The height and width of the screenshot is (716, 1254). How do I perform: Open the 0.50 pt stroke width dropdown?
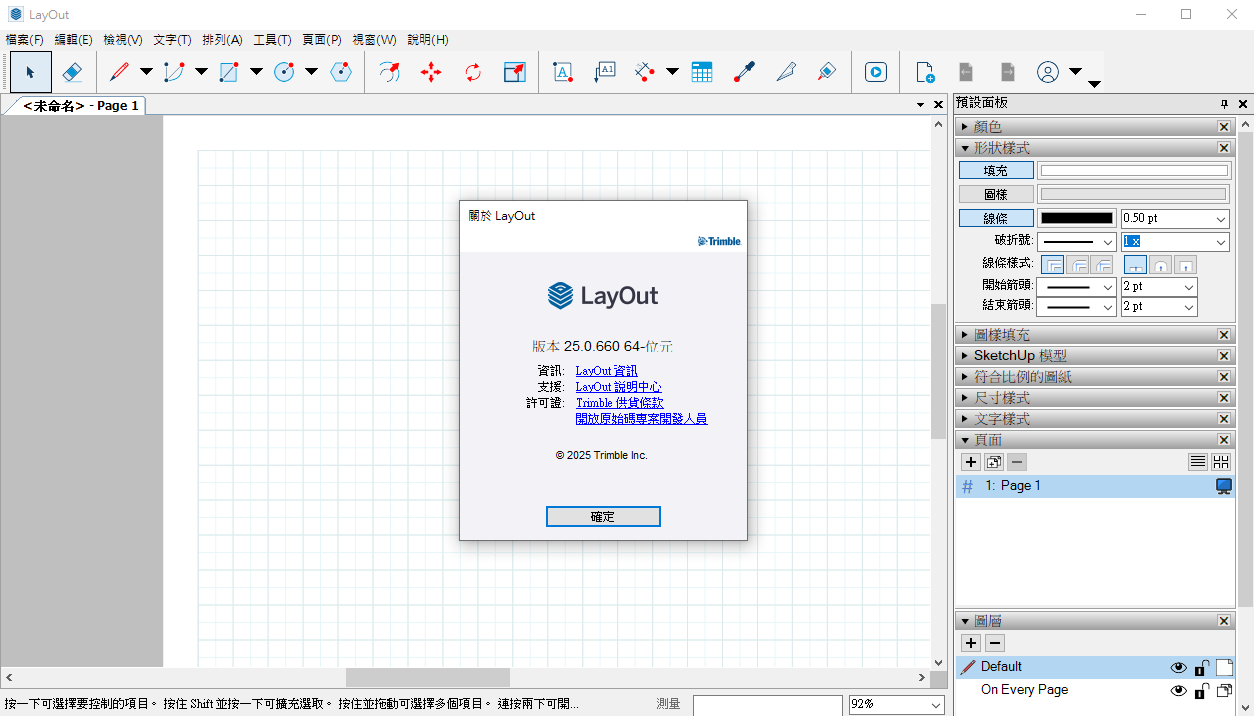(x=1221, y=218)
